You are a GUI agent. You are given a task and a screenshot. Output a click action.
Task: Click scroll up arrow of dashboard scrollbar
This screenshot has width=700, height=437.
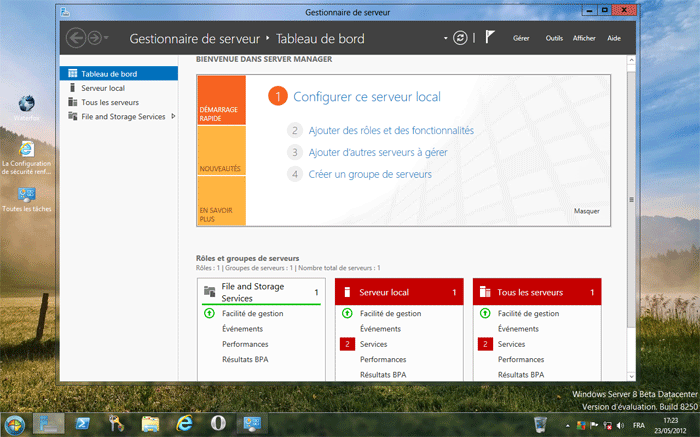click(631, 60)
